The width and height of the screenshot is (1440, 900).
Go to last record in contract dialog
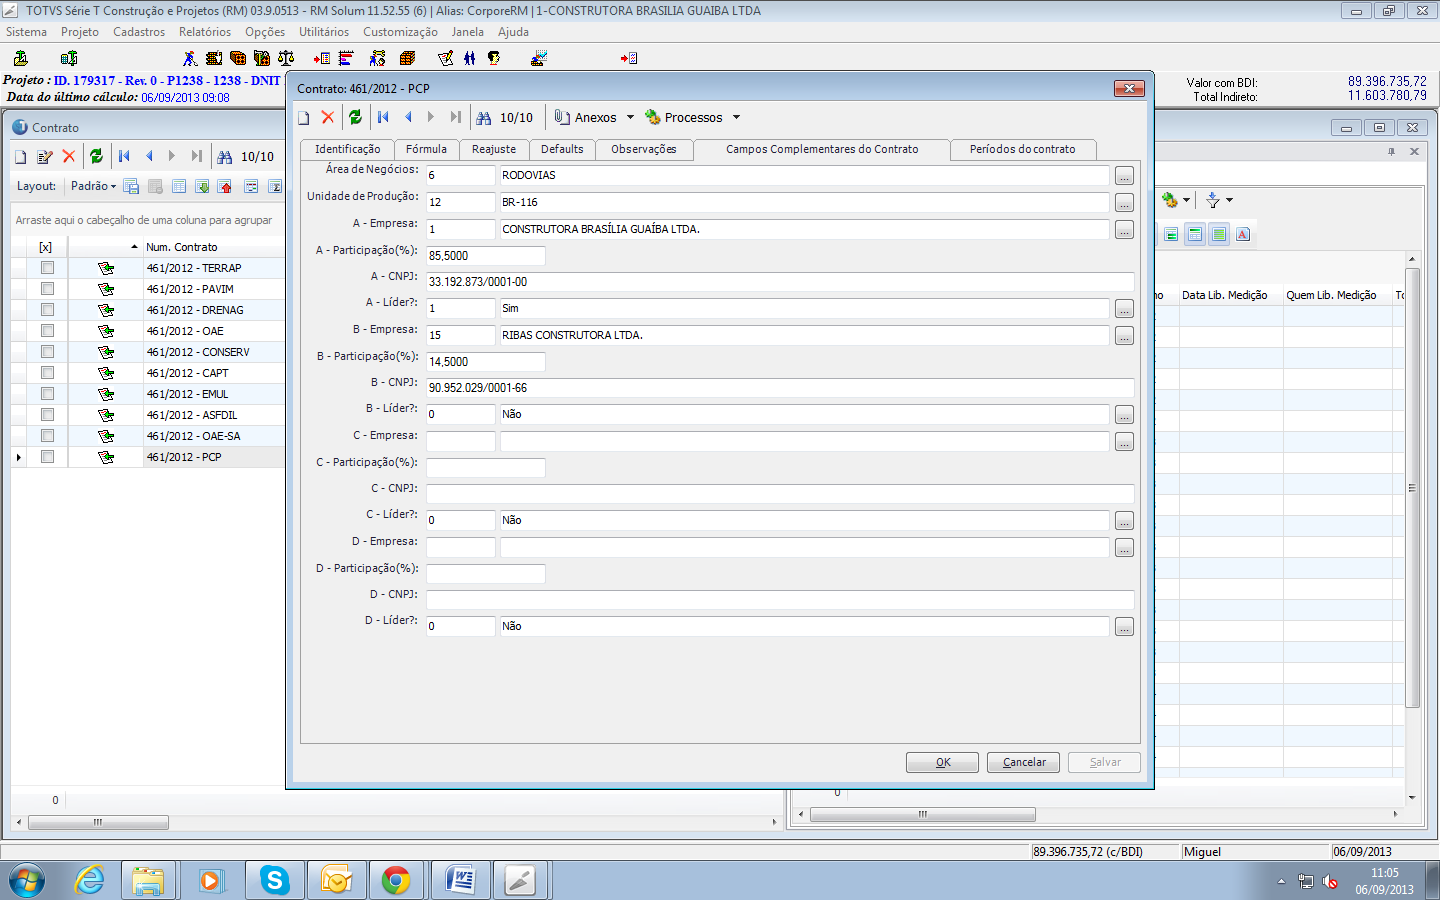pos(456,117)
